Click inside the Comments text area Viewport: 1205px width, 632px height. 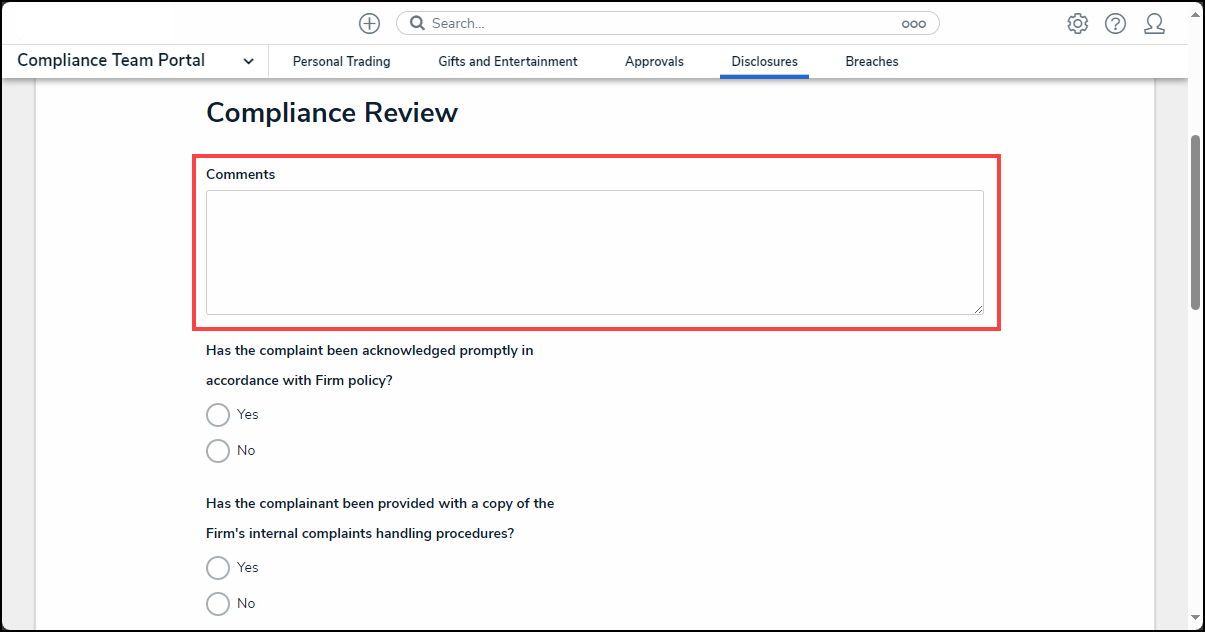594,252
